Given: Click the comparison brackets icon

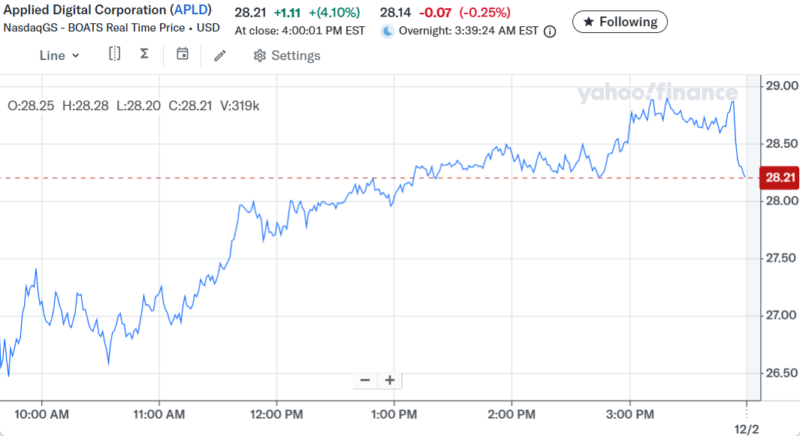Looking at the screenshot, I should tap(115, 55).
